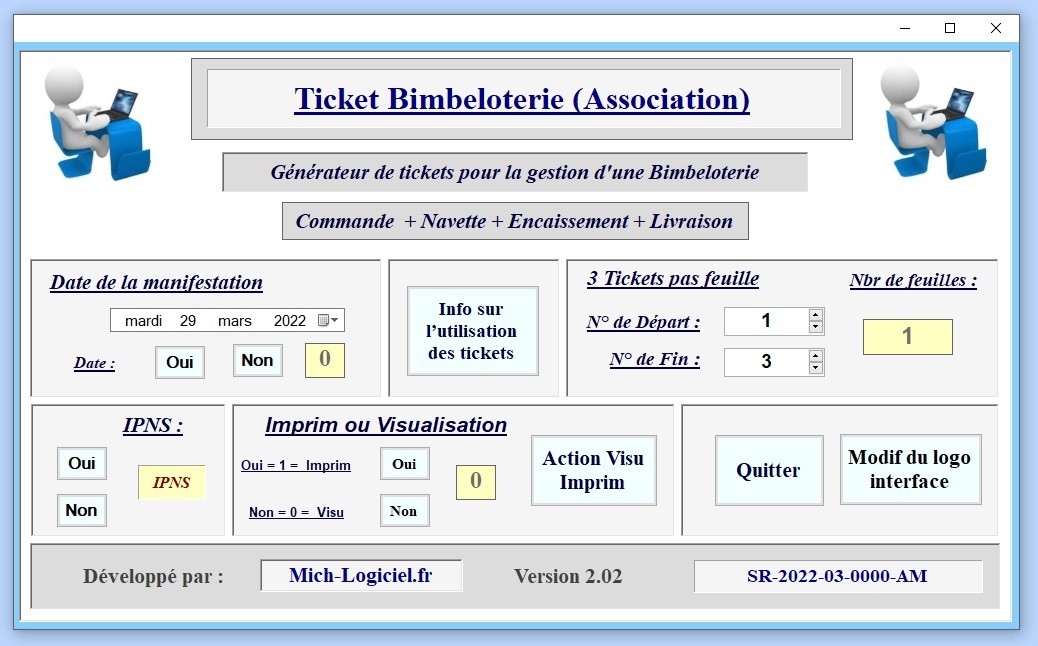Decrease the N° de Départ value
Viewport: 1038px width, 646px height.
[816, 327]
